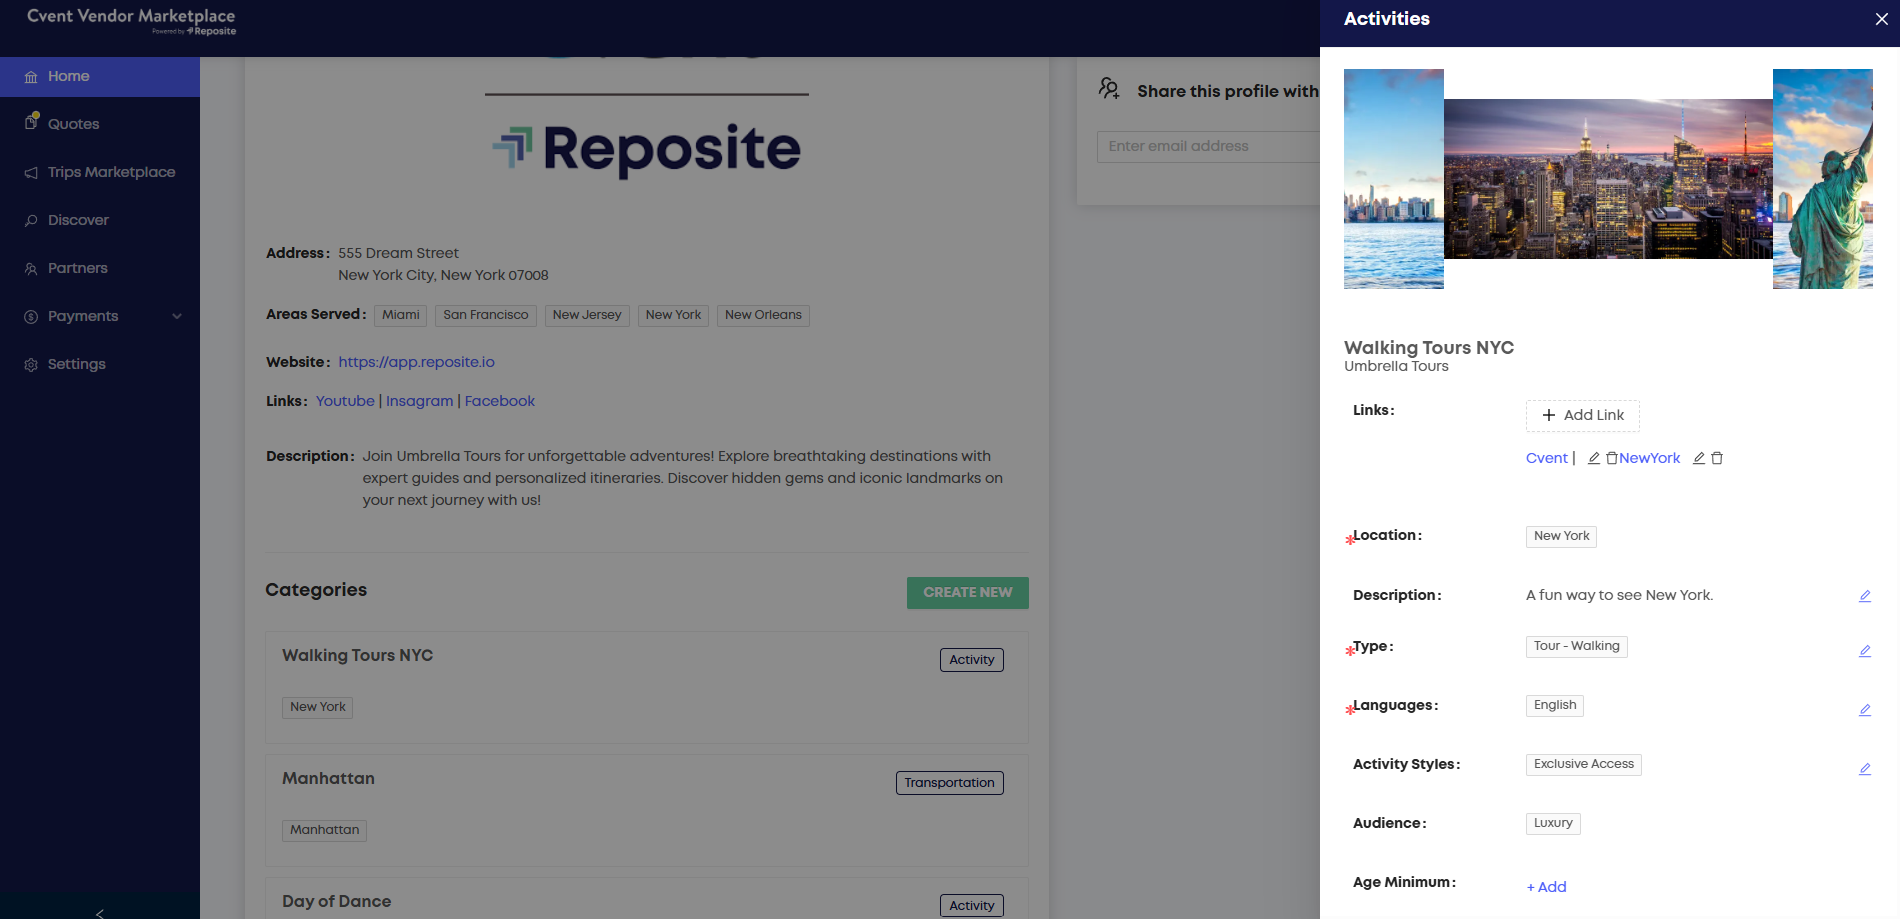Screen dimensions: 1900x919
Task: Click the Partners people icon
Action: (31, 269)
